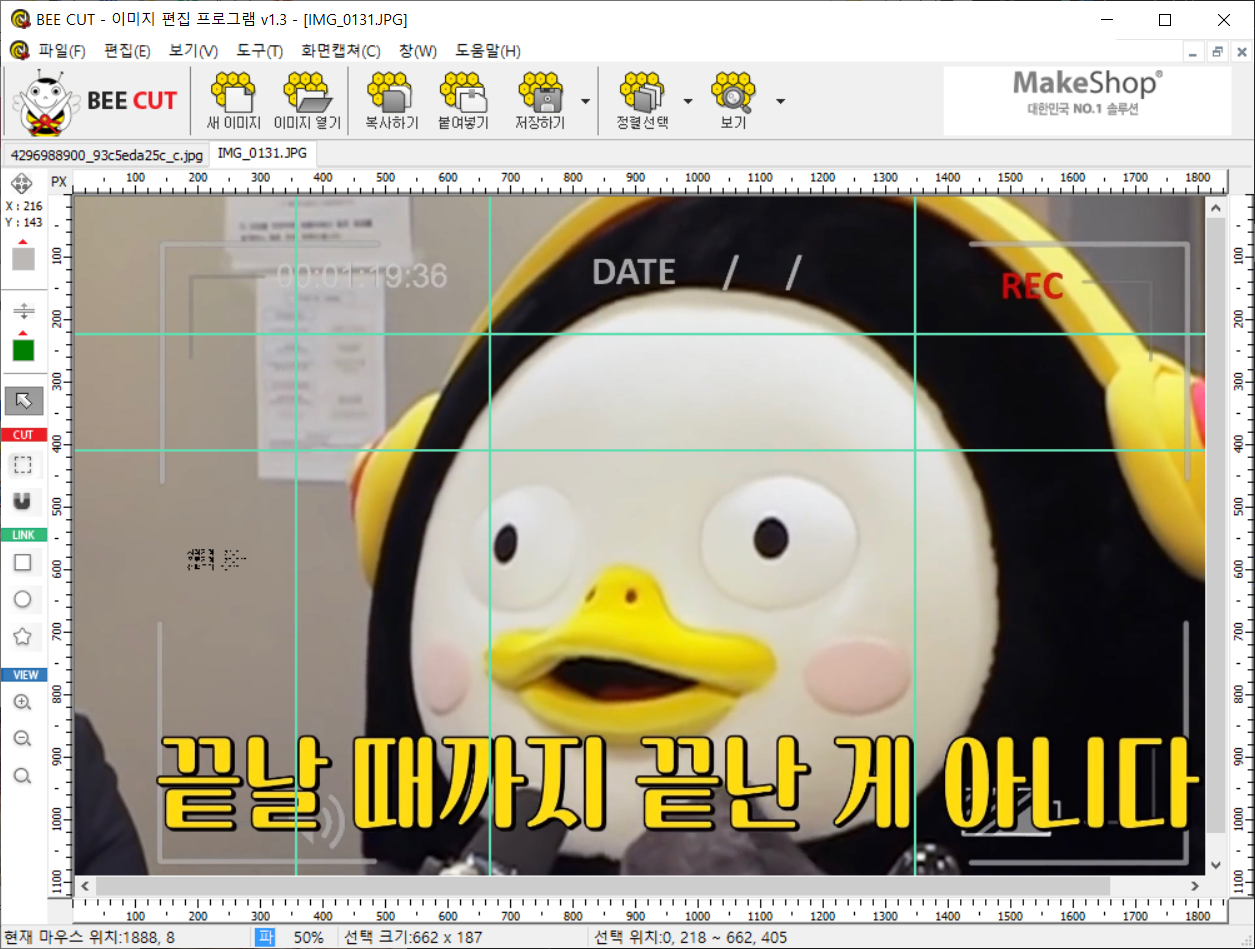Click the gray color swatch

pos(23,259)
